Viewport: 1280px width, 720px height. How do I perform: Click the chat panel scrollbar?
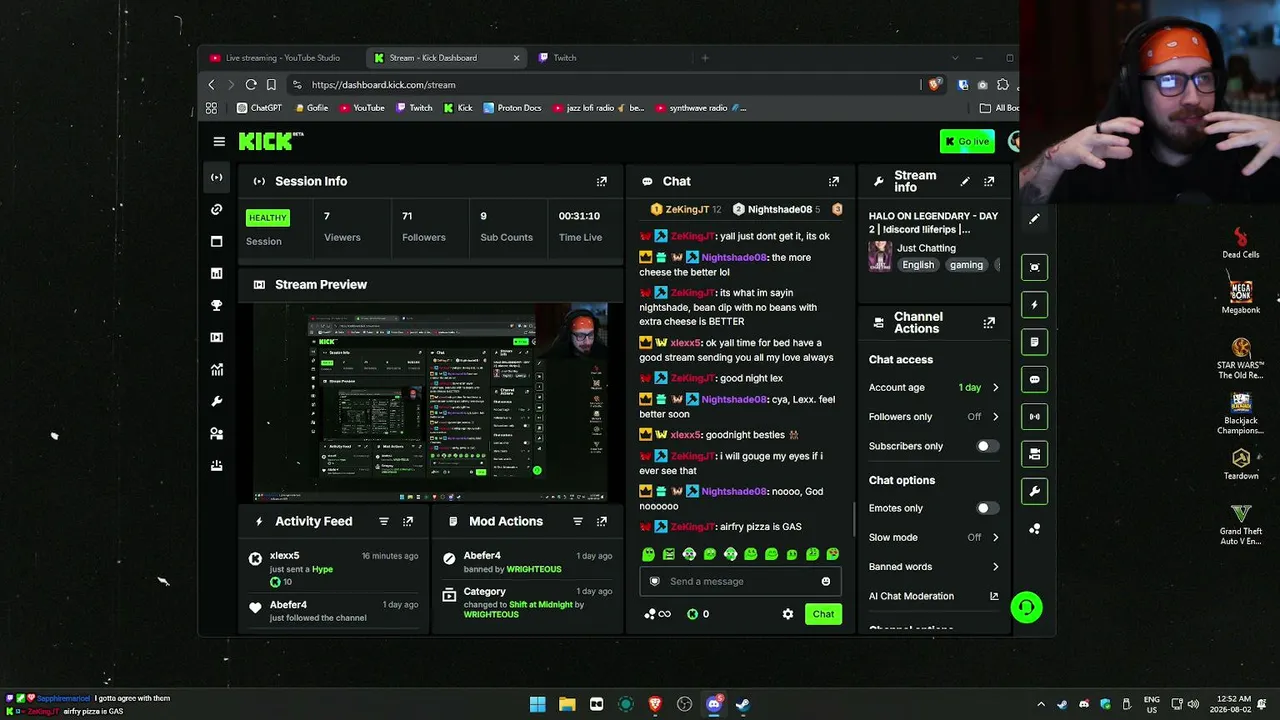tap(853, 517)
